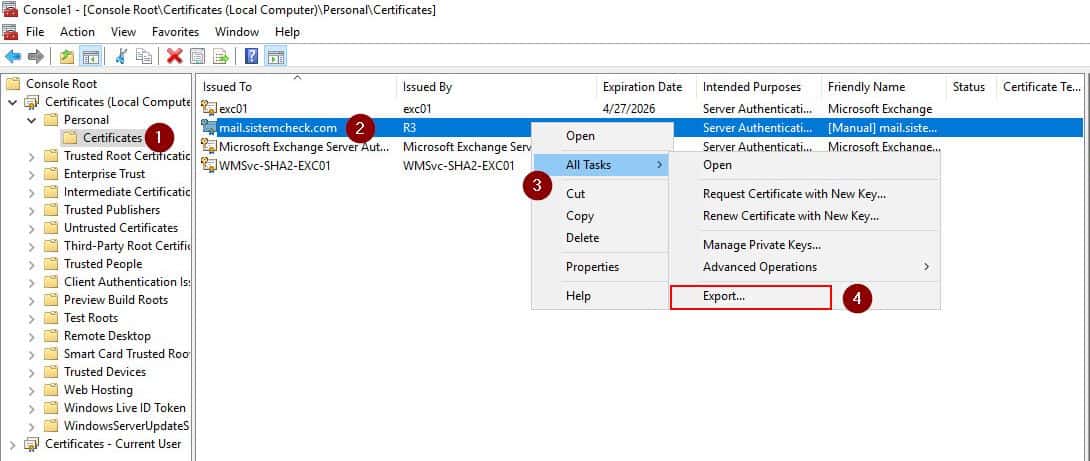Viewport: 1090px width, 461px height.
Task: Expand the Enterprise Trust node
Action: click(31, 174)
